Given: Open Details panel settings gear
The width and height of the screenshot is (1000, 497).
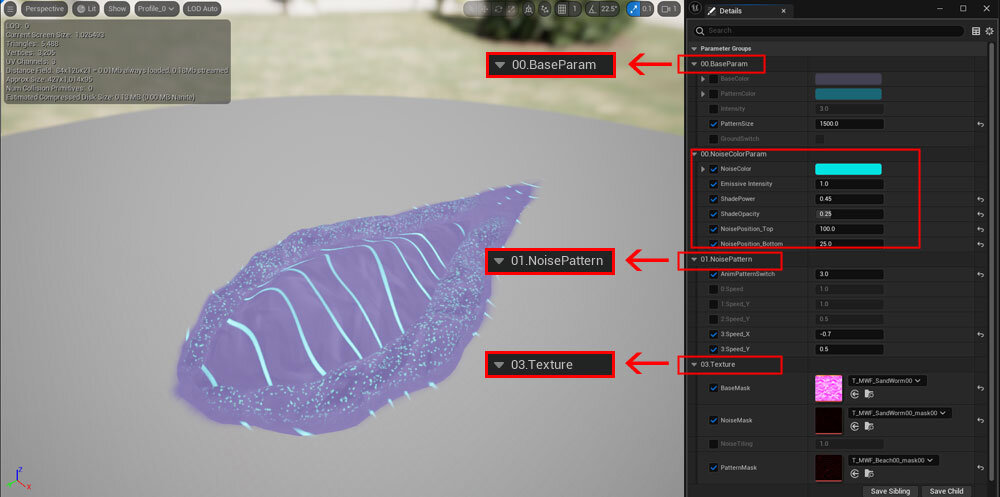Looking at the screenshot, I should tap(989, 30).
